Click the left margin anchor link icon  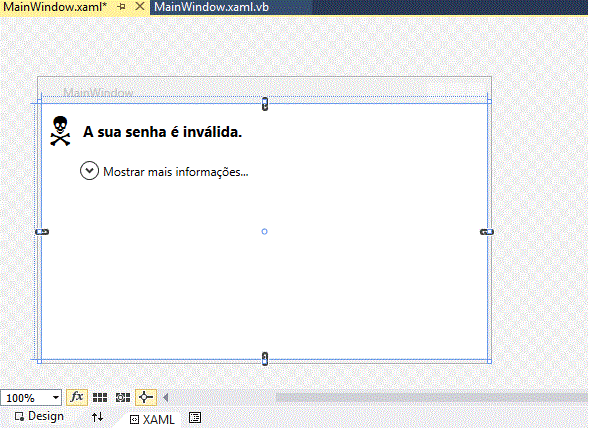click(42, 232)
